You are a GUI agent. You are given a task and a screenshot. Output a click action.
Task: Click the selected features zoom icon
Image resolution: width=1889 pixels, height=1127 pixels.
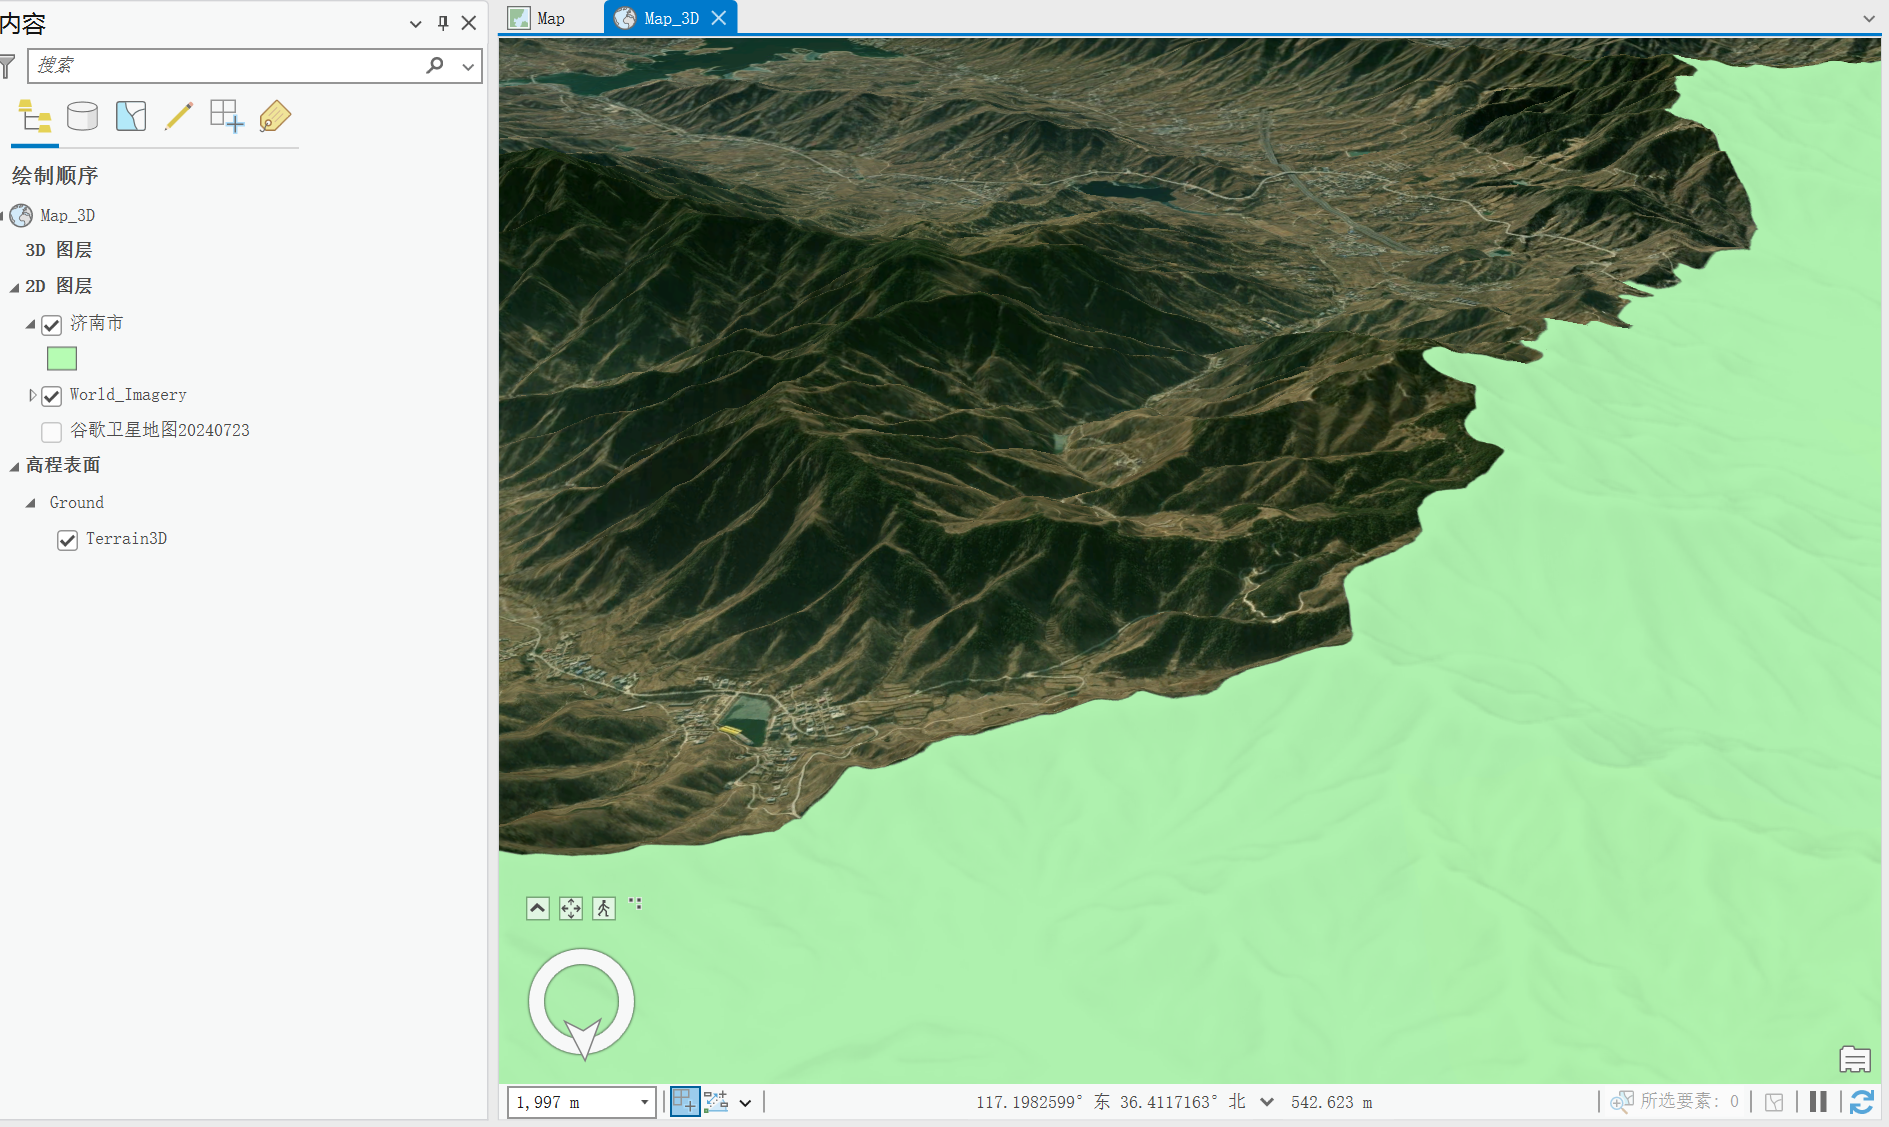tap(1622, 1102)
